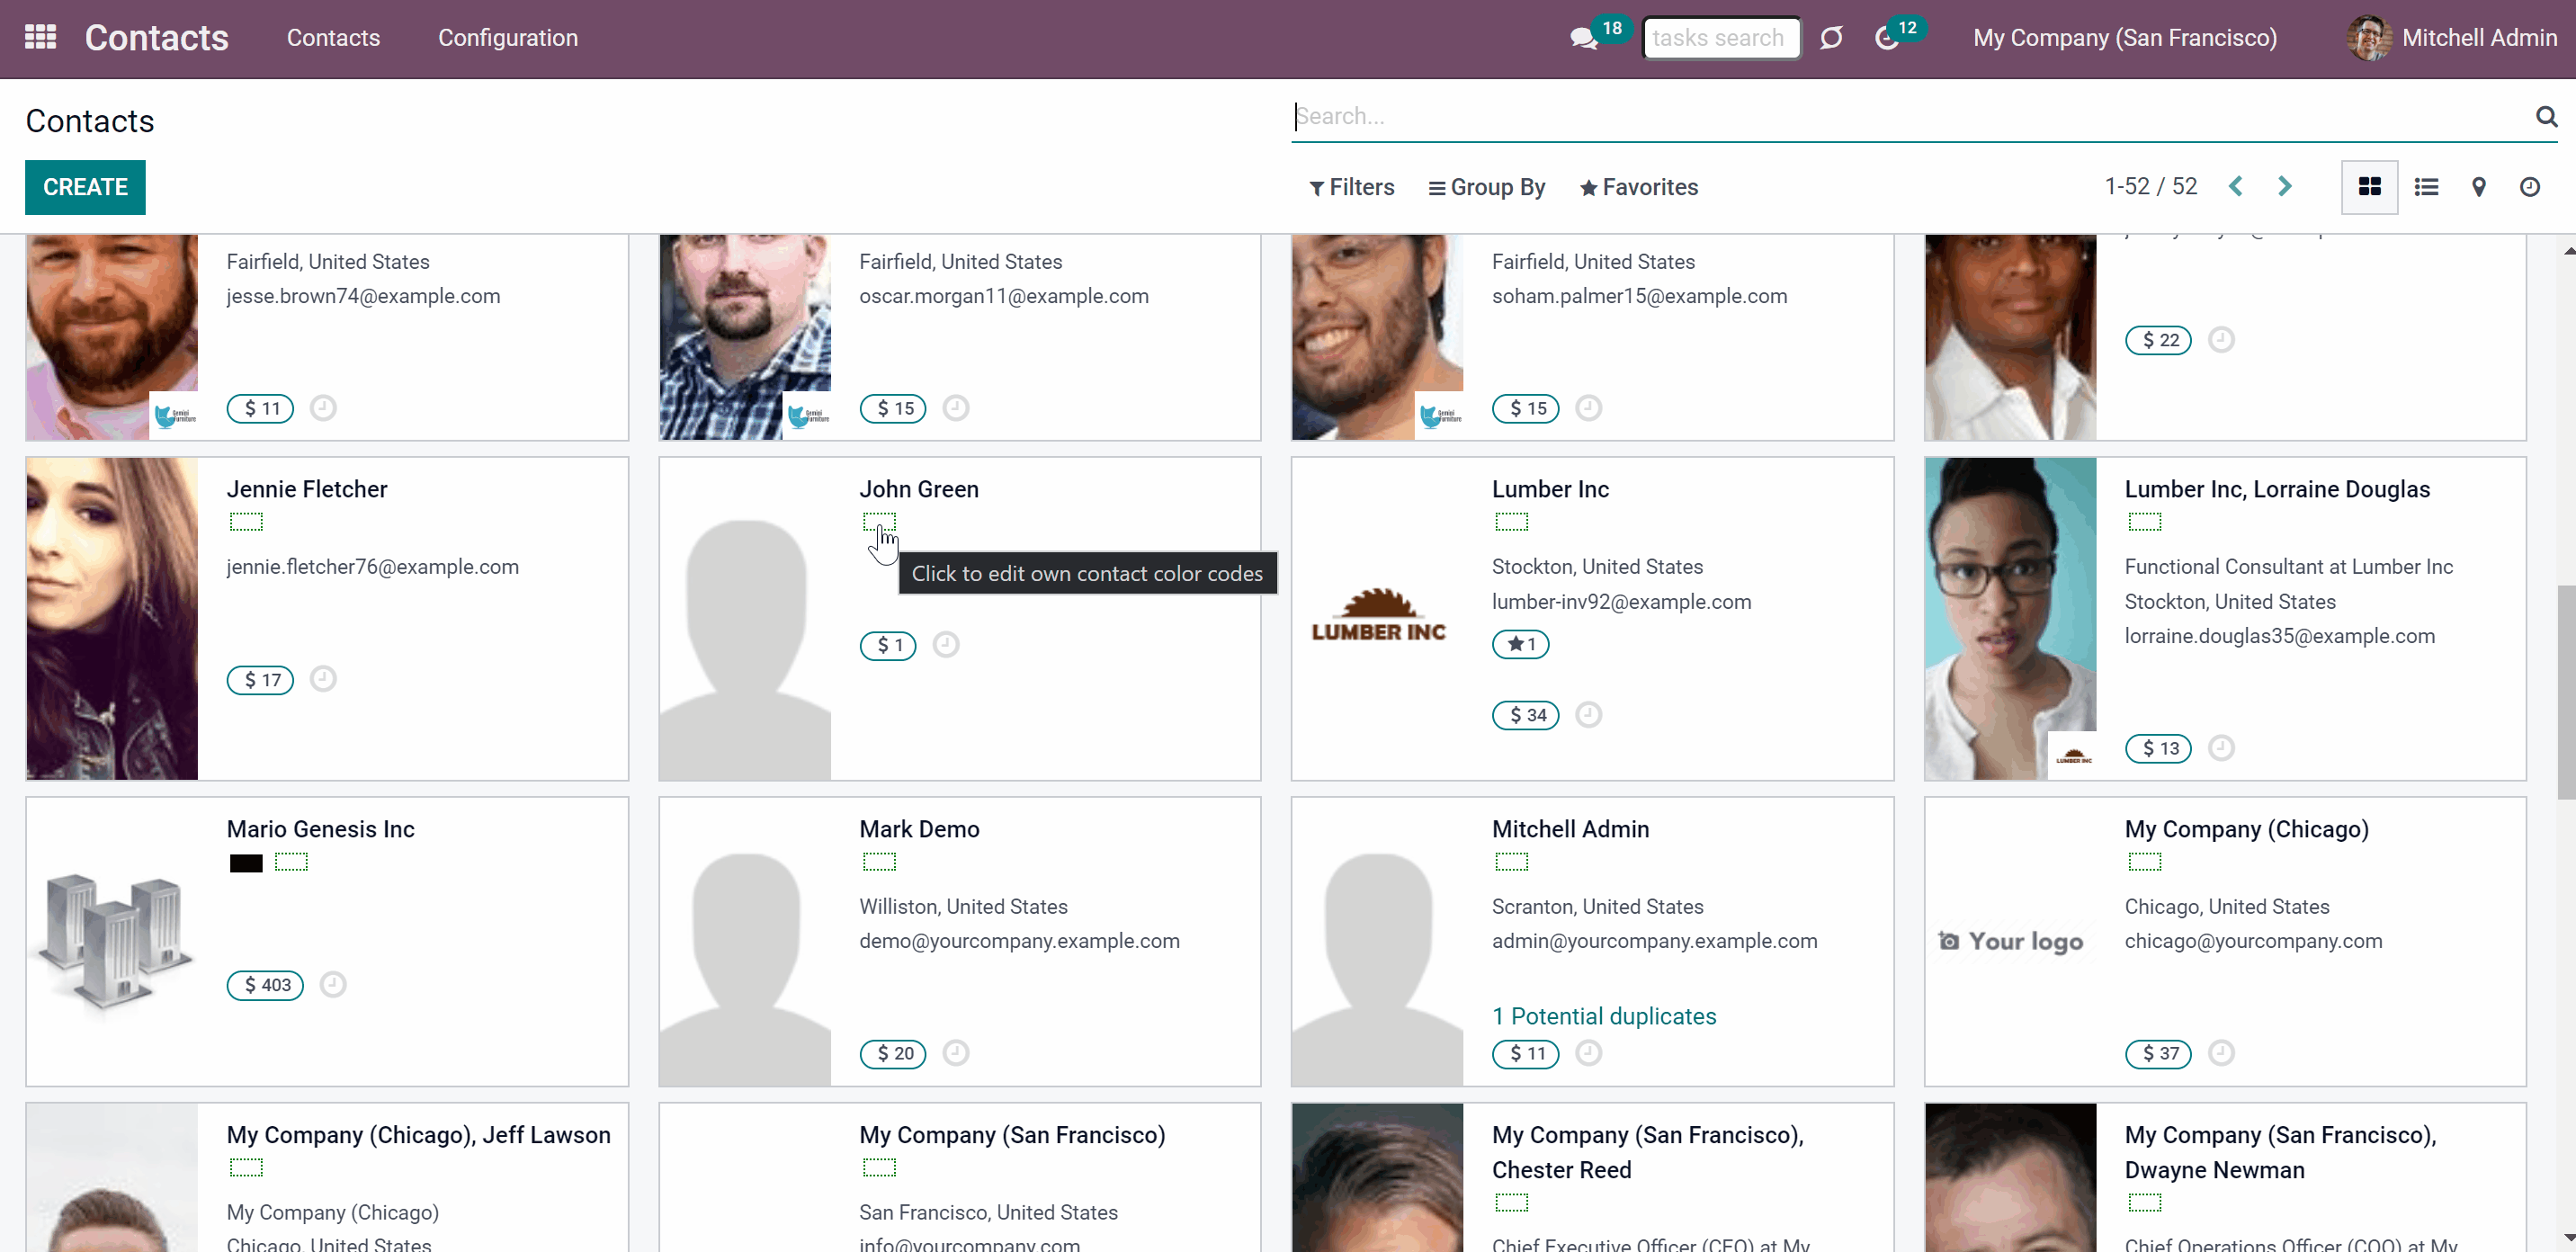Viewport: 2576px width, 1252px height.
Task: Click the CREATE button
Action: (x=85, y=187)
